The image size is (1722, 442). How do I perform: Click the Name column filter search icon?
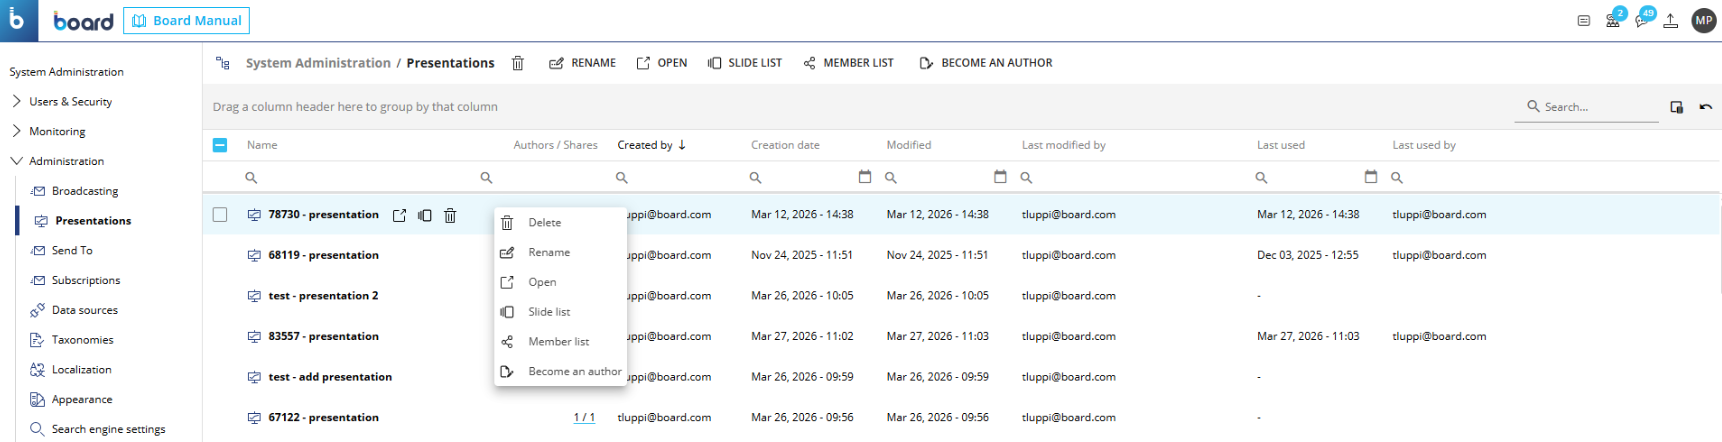tap(251, 177)
